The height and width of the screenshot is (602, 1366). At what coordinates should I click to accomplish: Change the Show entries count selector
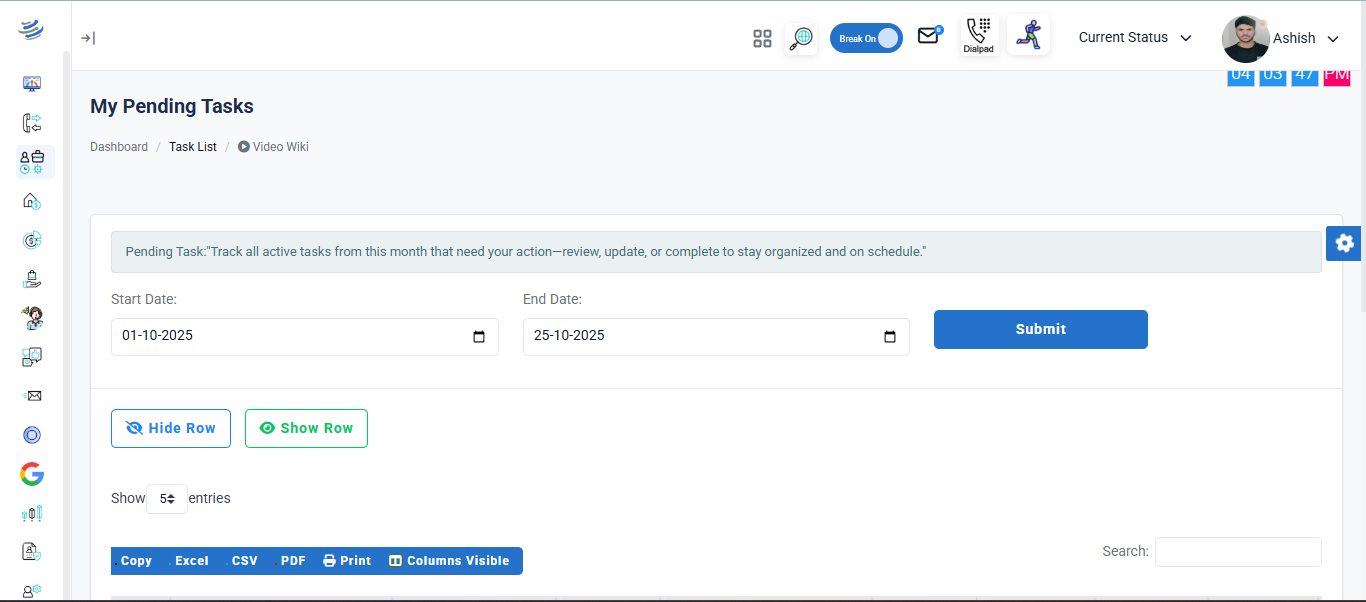pyautogui.click(x=166, y=498)
